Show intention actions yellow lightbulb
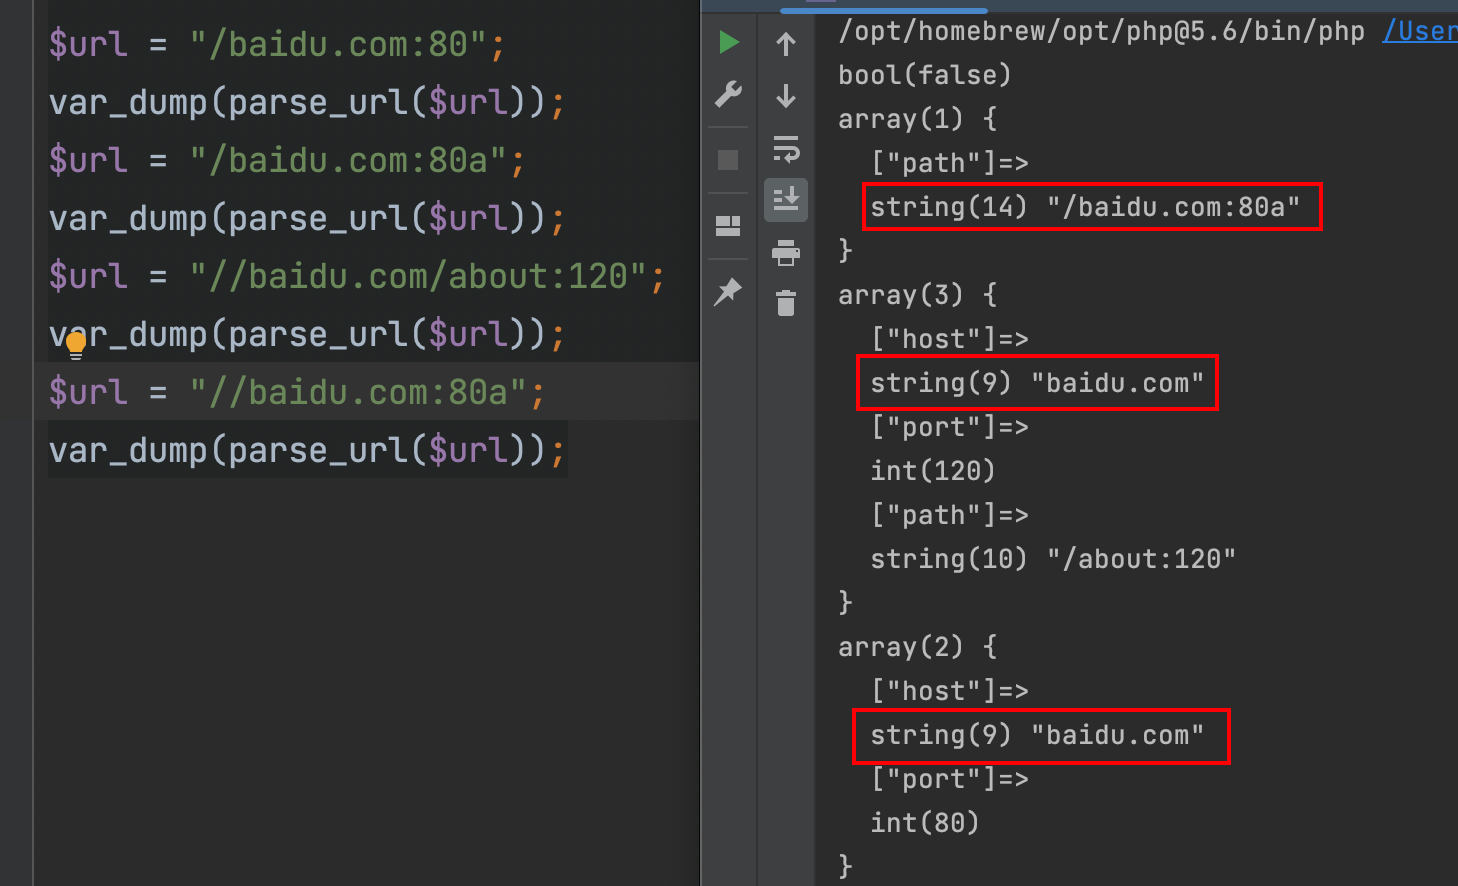This screenshot has width=1458, height=886. click(x=76, y=345)
